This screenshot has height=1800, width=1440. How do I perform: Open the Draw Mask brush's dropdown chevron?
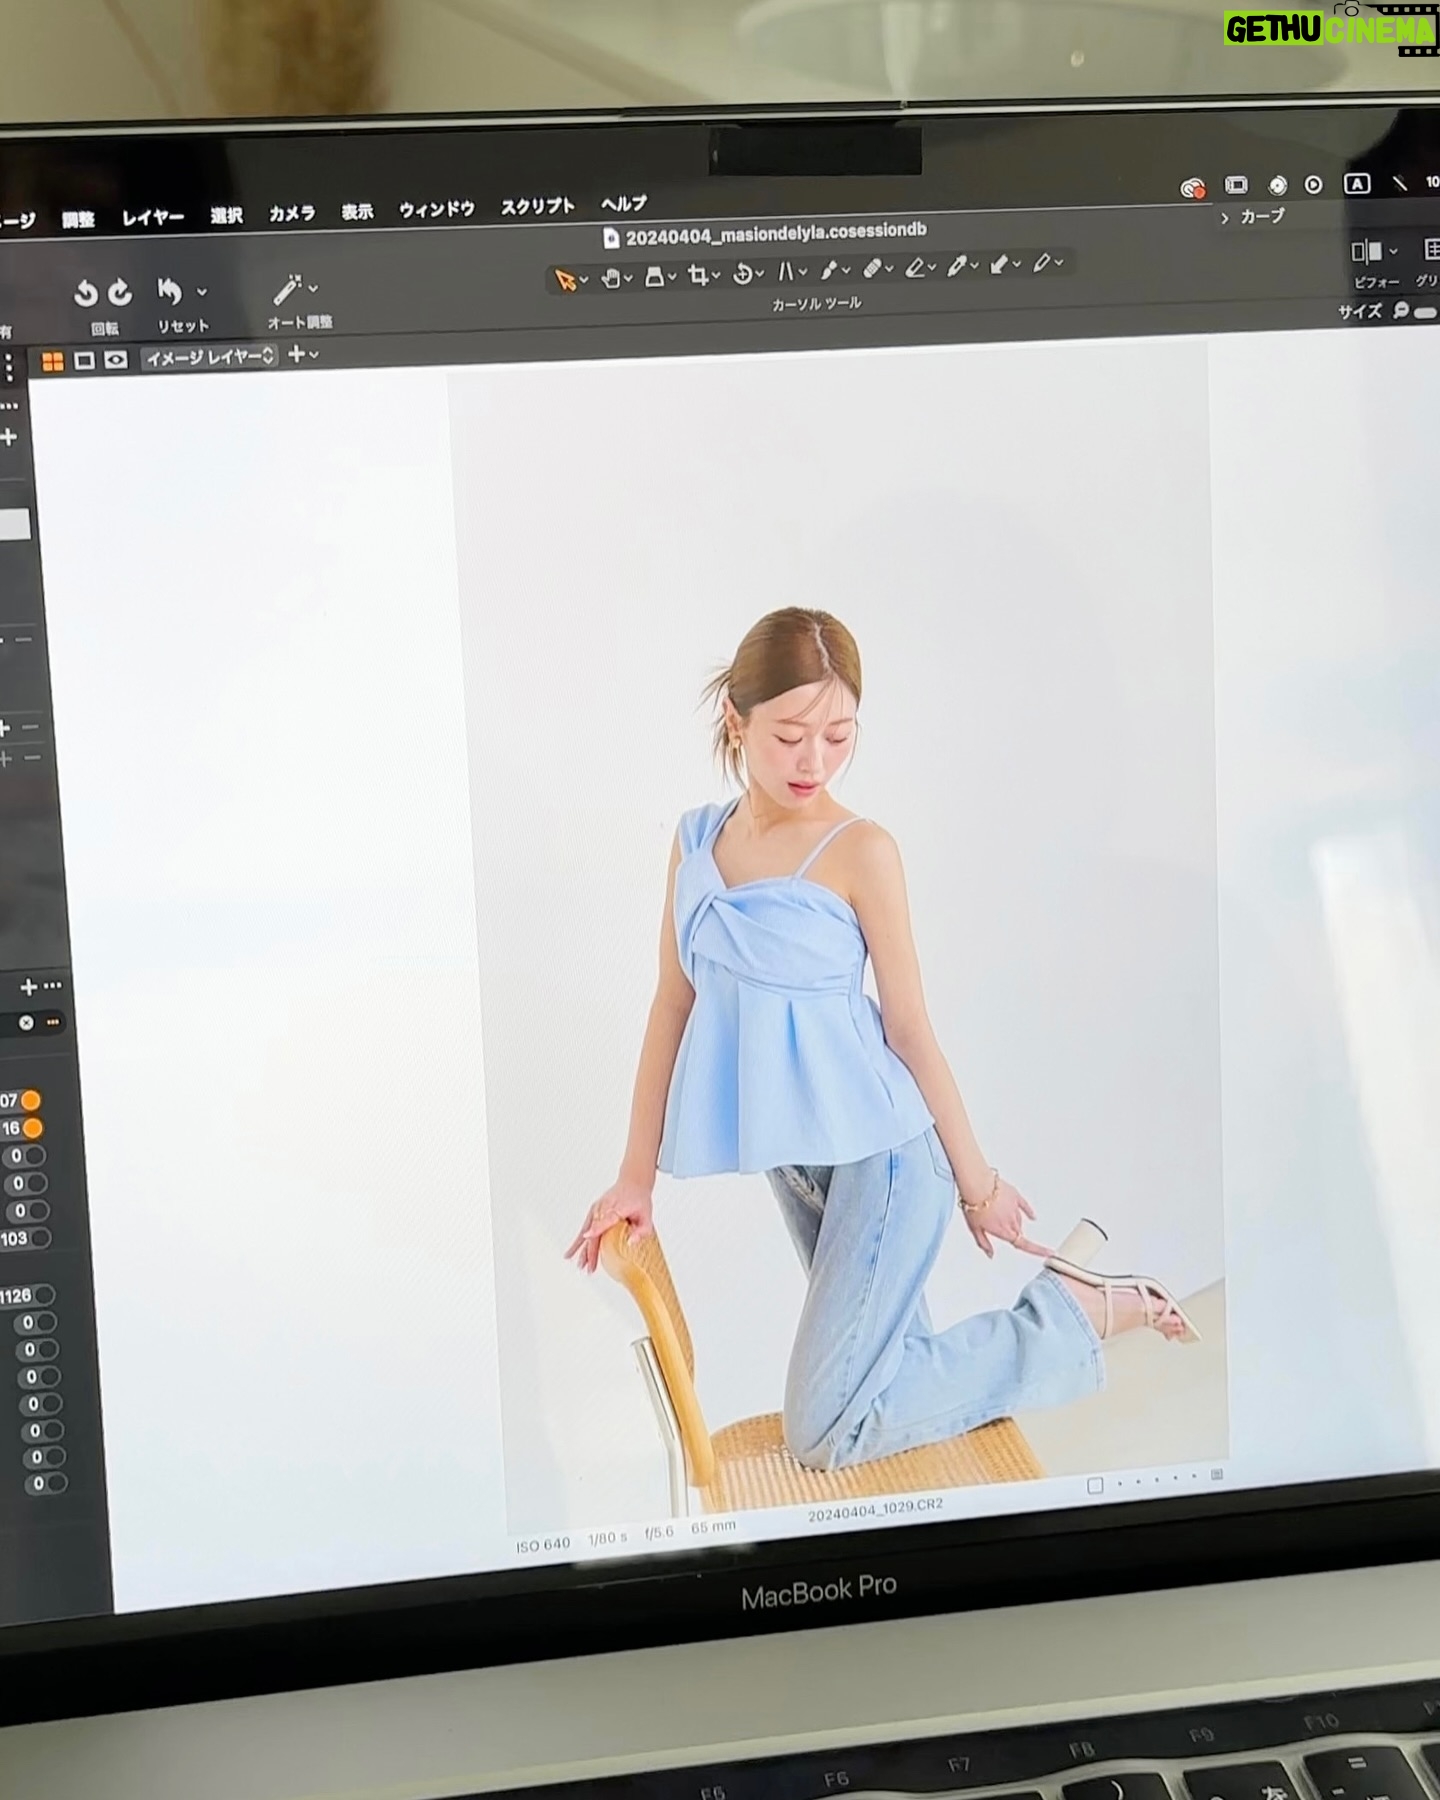coord(847,270)
